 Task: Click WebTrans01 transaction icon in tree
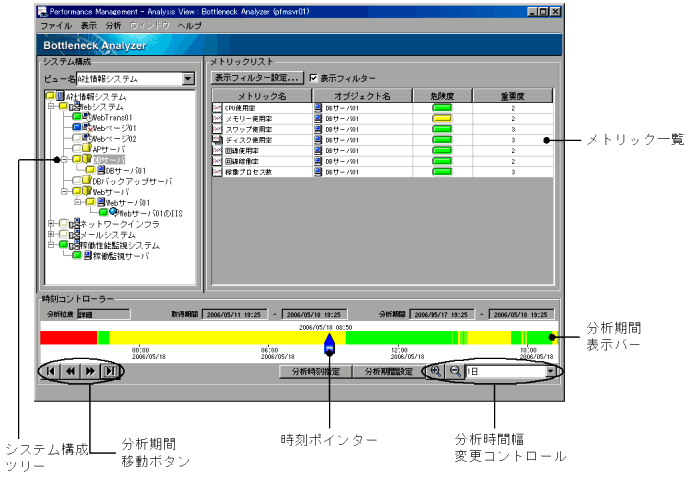point(87,117)
